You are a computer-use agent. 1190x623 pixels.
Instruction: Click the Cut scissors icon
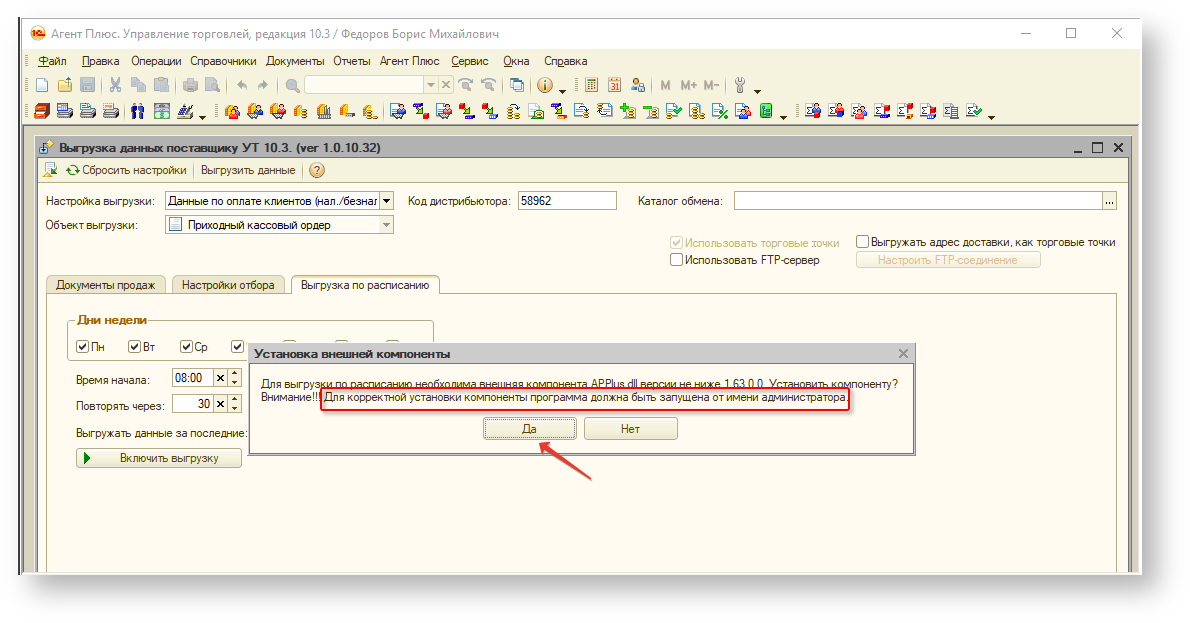coord(115,85)
